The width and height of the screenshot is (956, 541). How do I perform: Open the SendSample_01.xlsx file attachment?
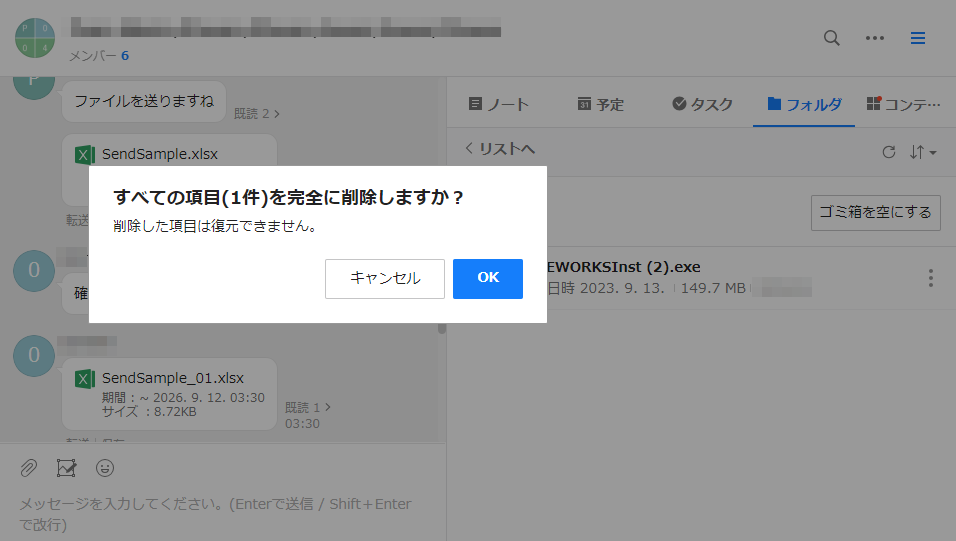tap(172, 378)
